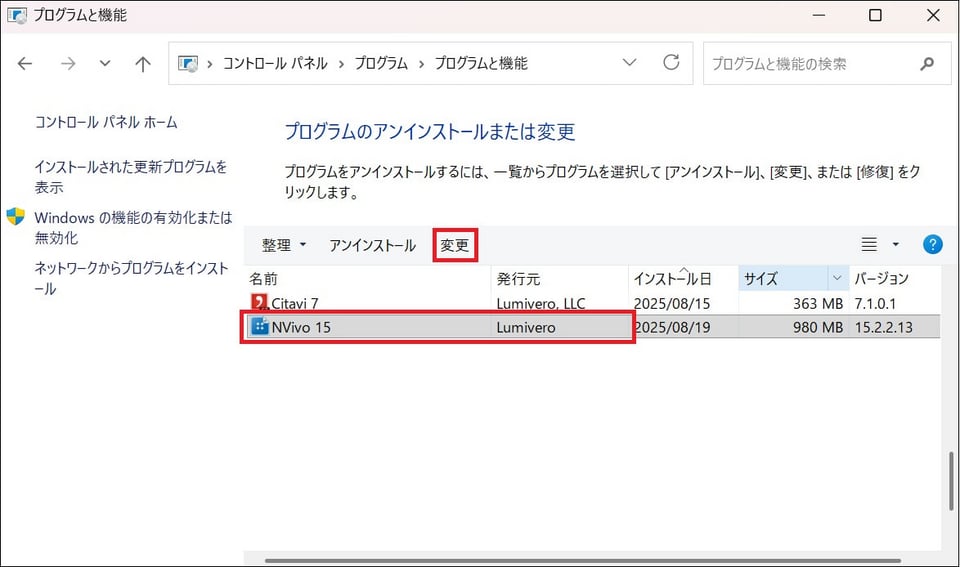Click the 変更 button
This screenshot has width=960, height=567.
[x=455, y=245]
